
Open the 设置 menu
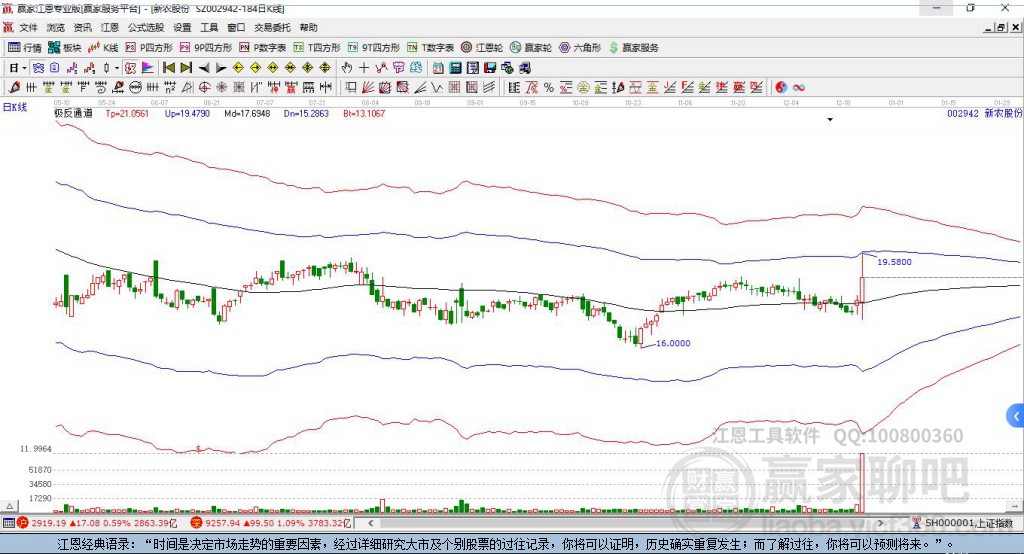tap(182, 27)
